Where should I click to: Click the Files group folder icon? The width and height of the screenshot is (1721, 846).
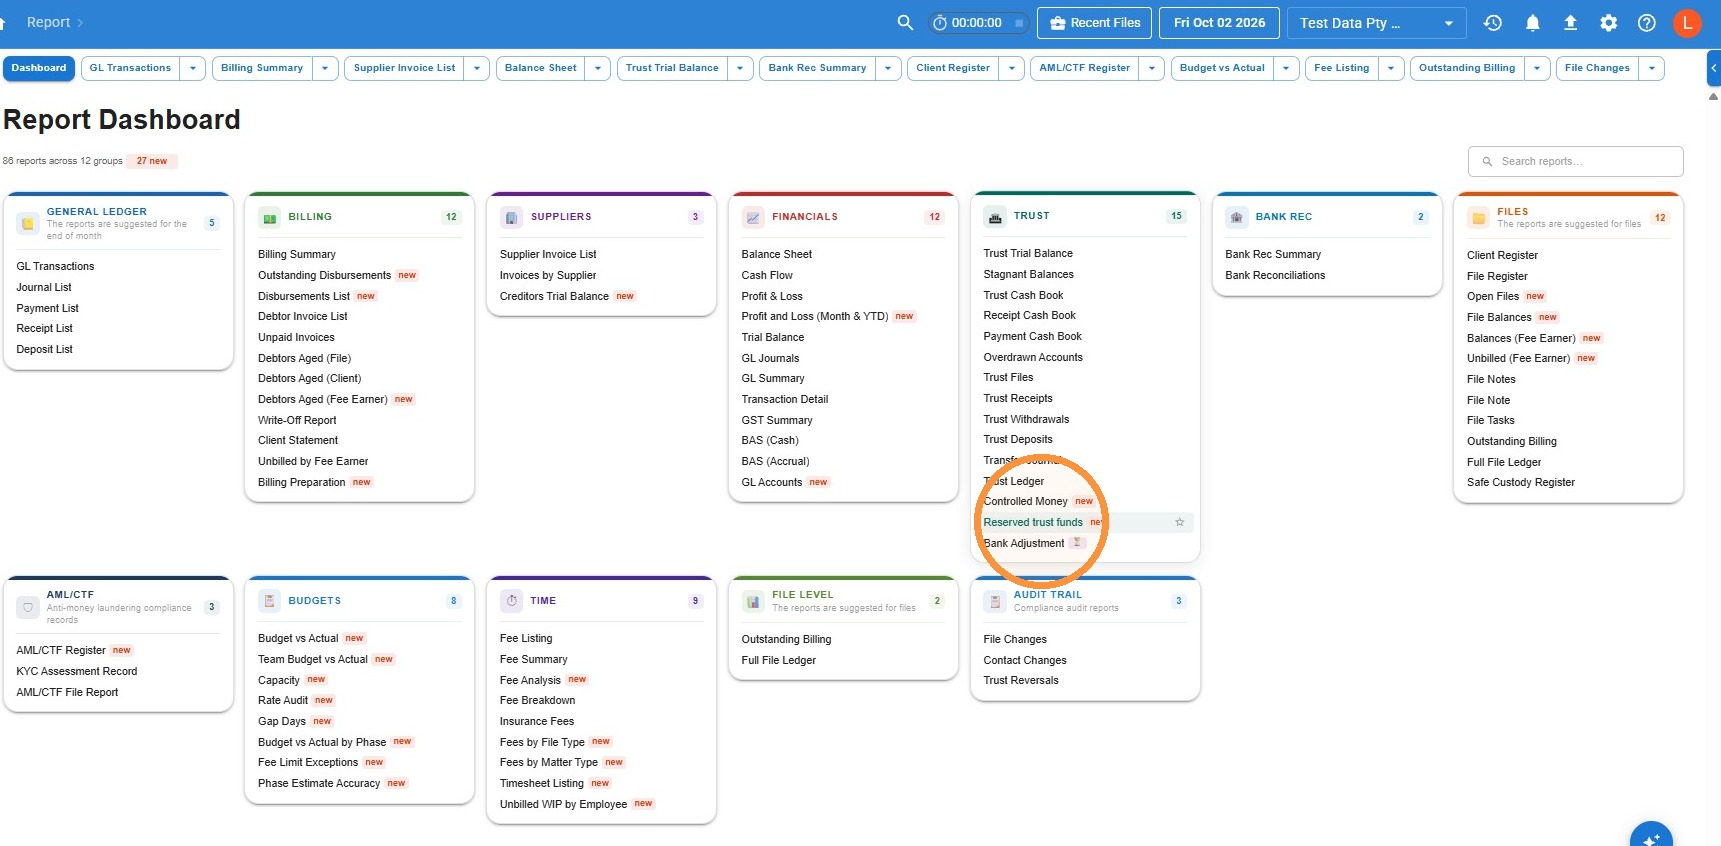pos(1478,218)
